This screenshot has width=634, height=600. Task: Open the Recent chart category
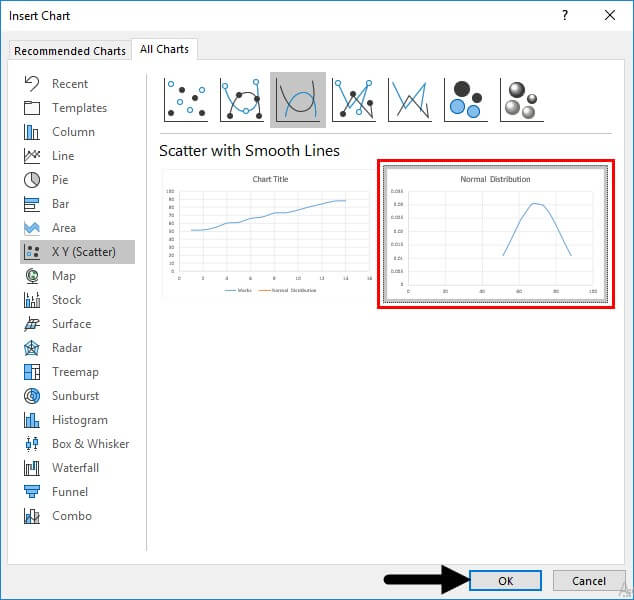77,84
